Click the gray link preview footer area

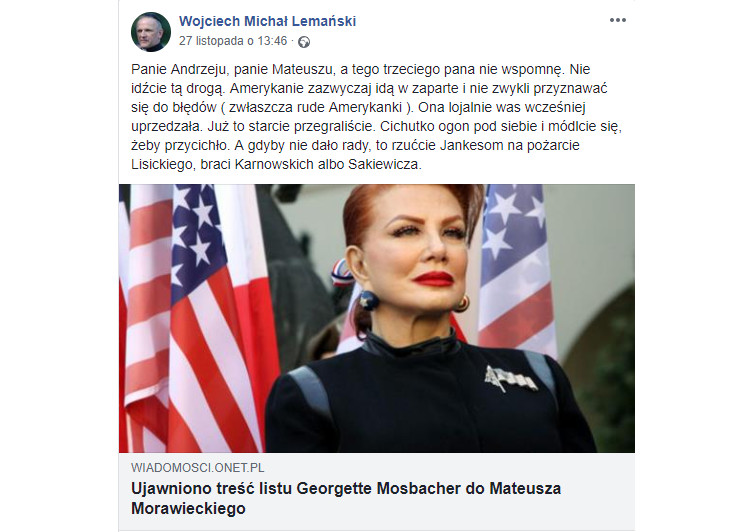pos(376,491)
